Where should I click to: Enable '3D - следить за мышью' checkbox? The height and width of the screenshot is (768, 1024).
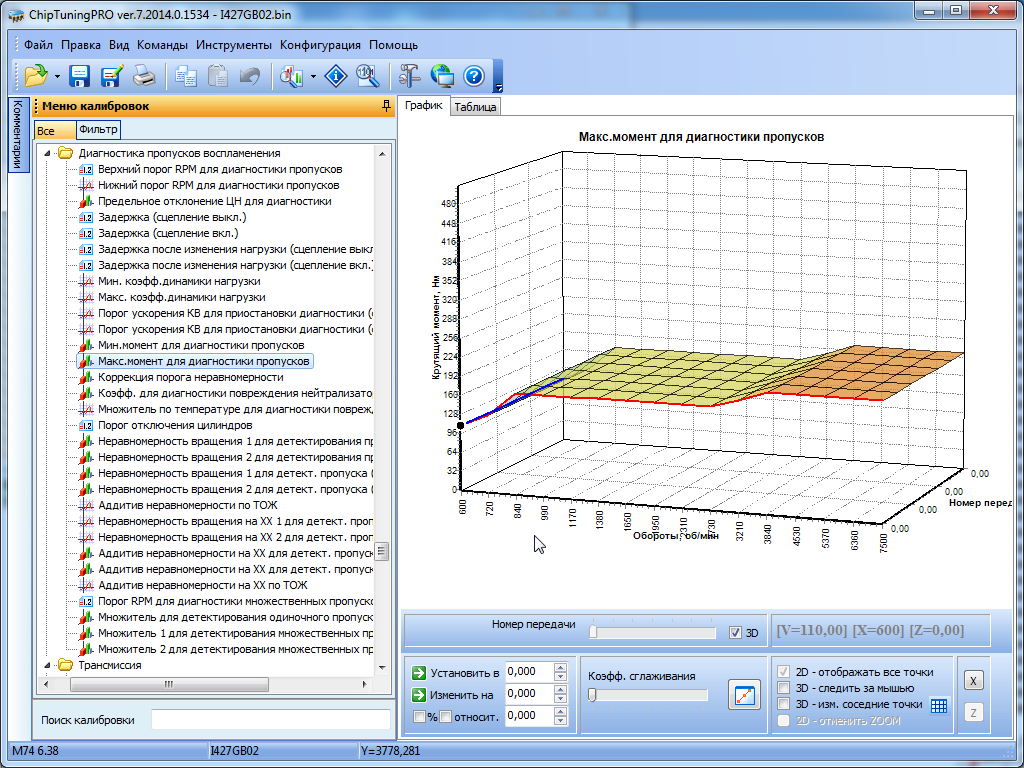[x=785, y=688]
